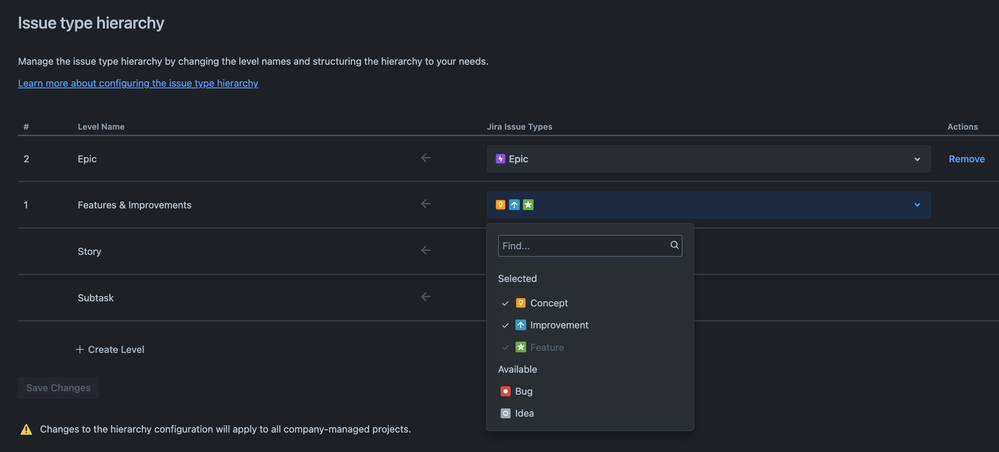The width and height of the screenshot is (999, 452).
Task: Open the Epic issue types dropdown
Action: [916, 159]
